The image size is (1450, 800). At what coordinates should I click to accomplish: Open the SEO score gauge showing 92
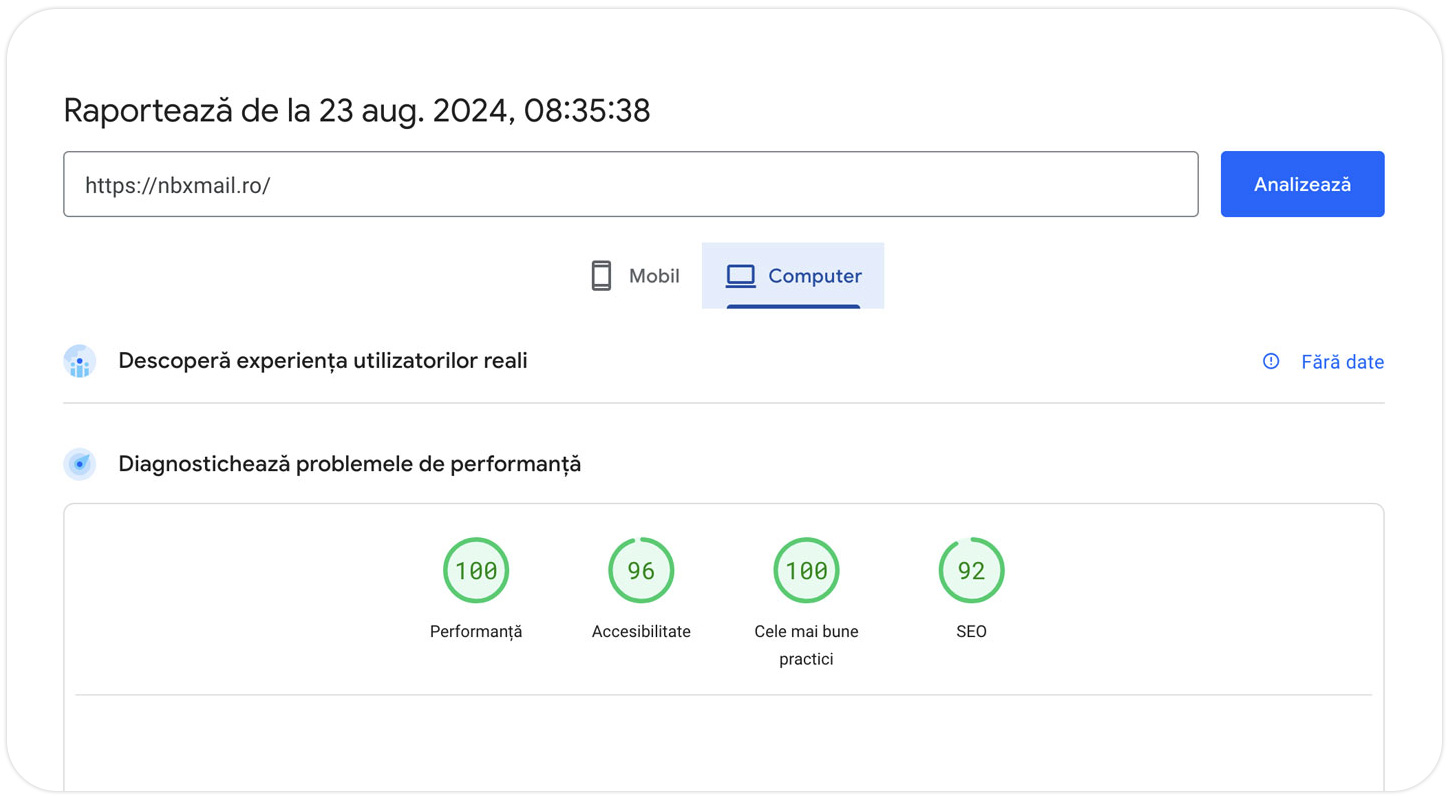[x=971, y=570]
